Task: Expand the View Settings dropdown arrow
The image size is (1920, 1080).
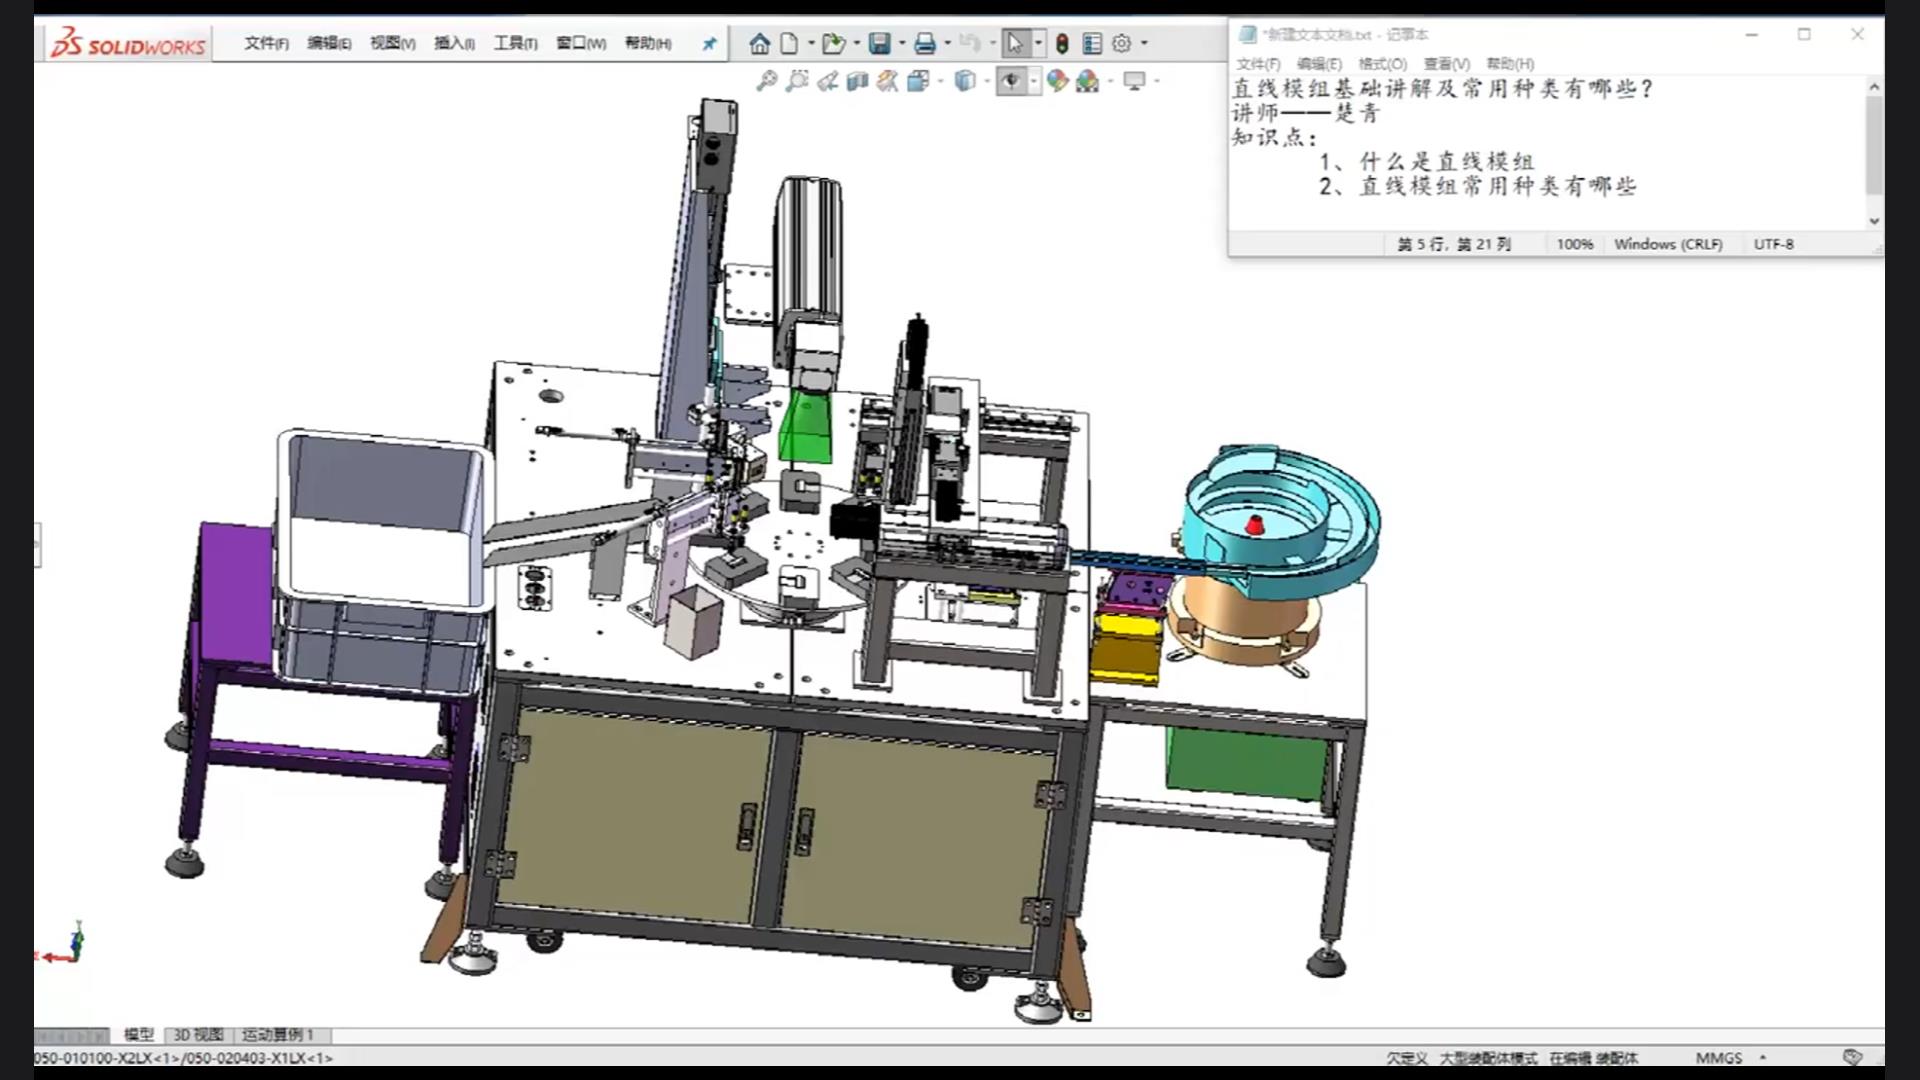Action: (x=1157, y=81)
